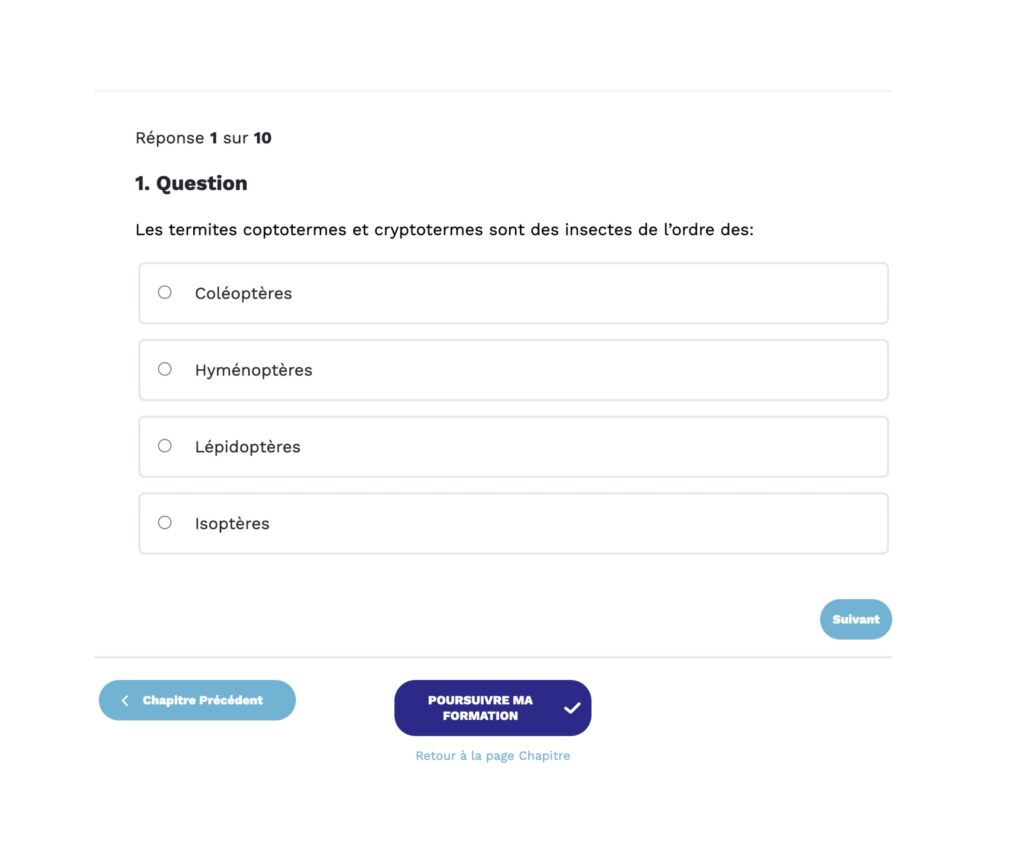This screenshot has width=1024, height=855.
Task: Click the Hyménoptères answer box
Action: tap(512, 369)
